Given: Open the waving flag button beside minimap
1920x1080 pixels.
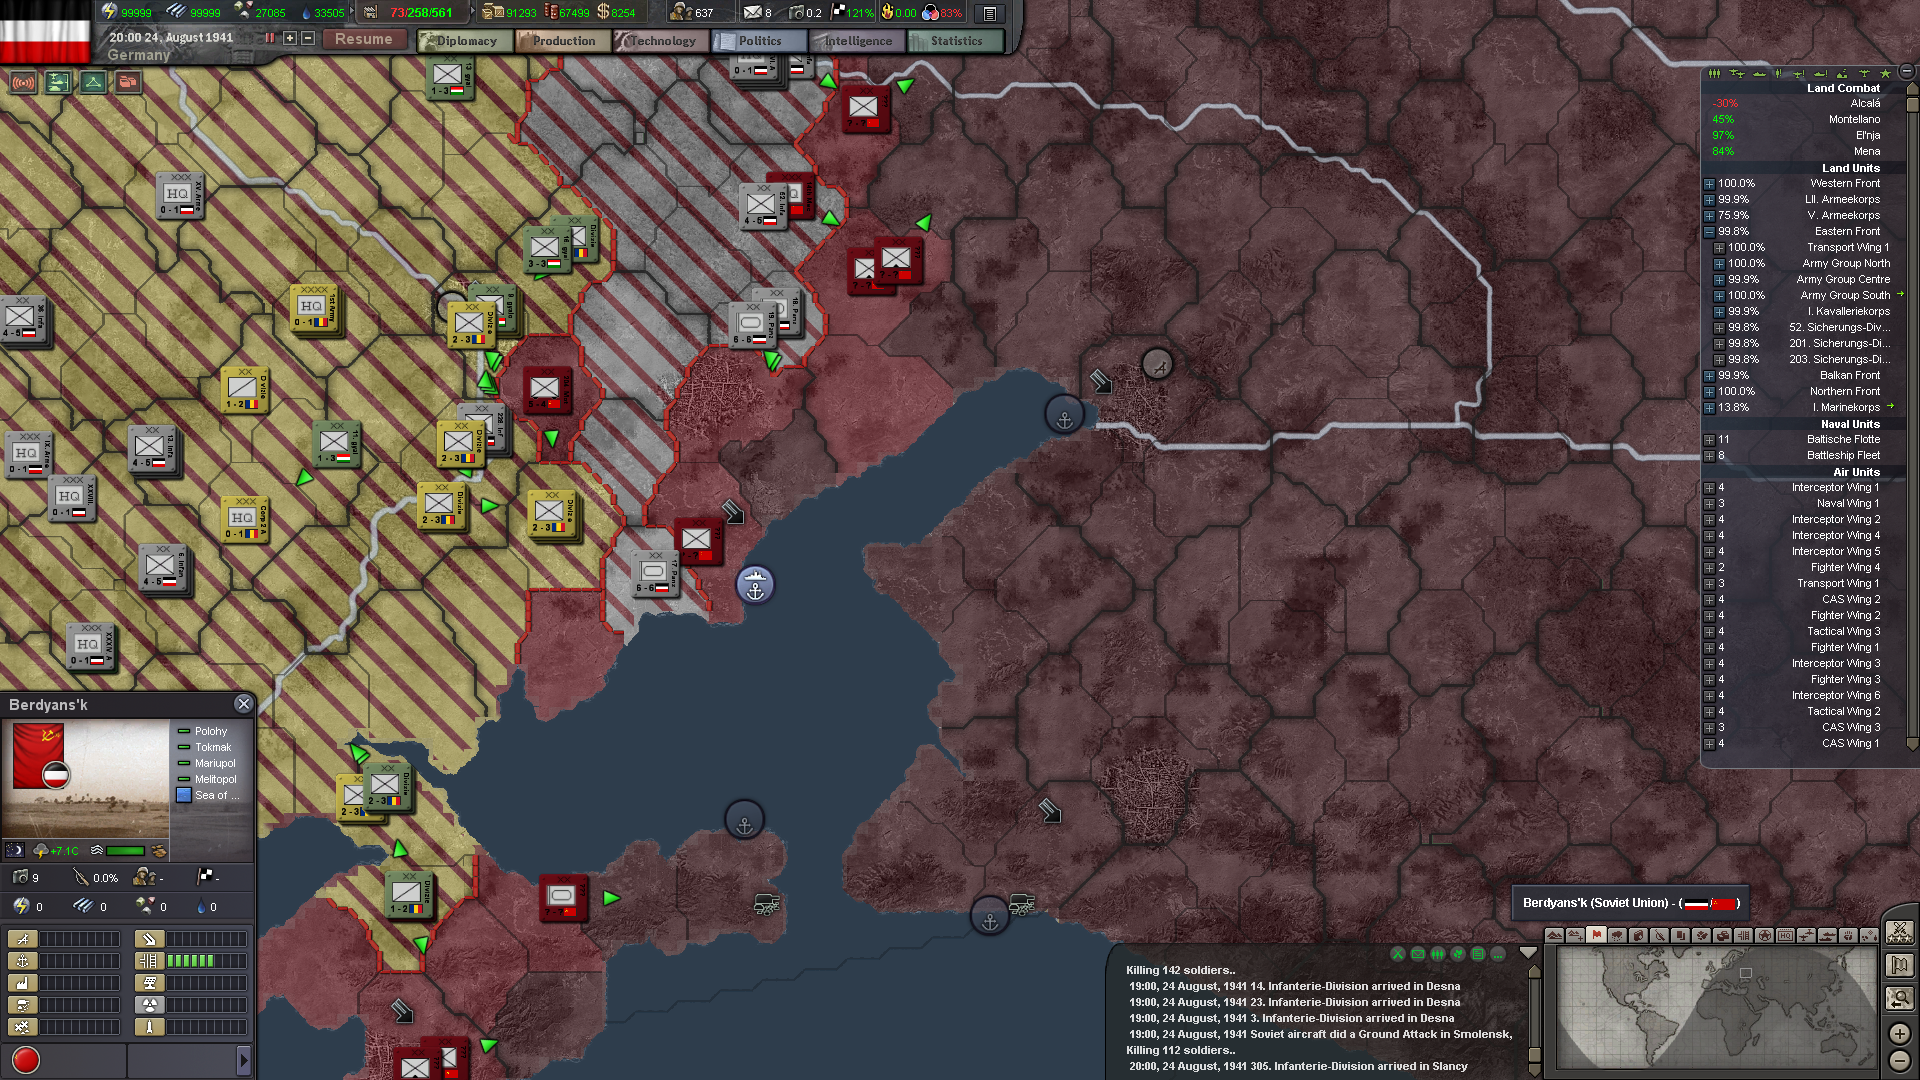Looking at the screenshot, I should [x=1899, y=965].
